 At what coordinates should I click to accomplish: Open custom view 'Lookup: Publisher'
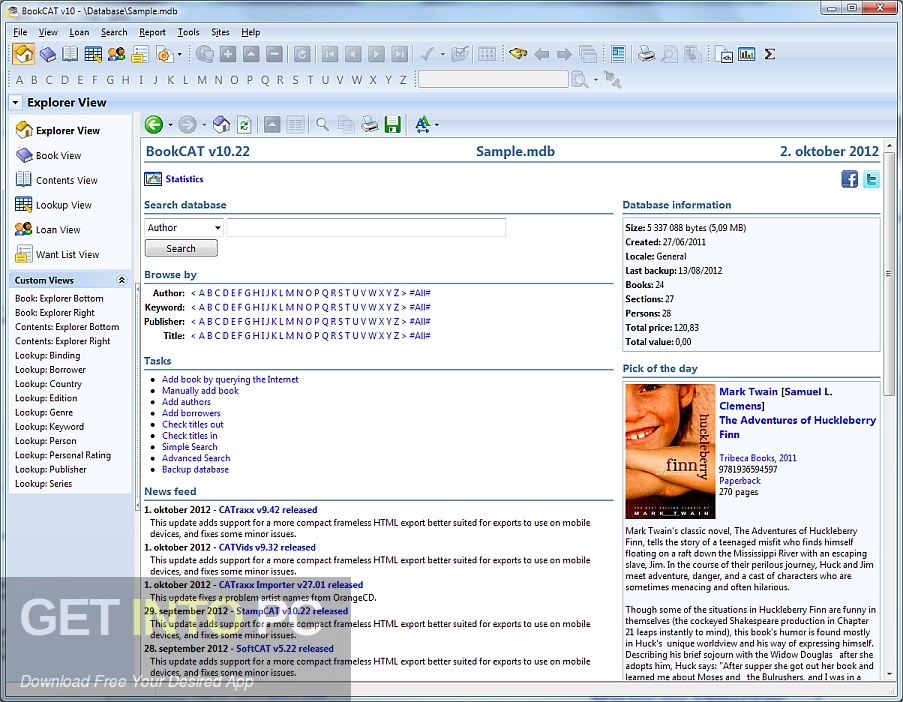point(51,469)
